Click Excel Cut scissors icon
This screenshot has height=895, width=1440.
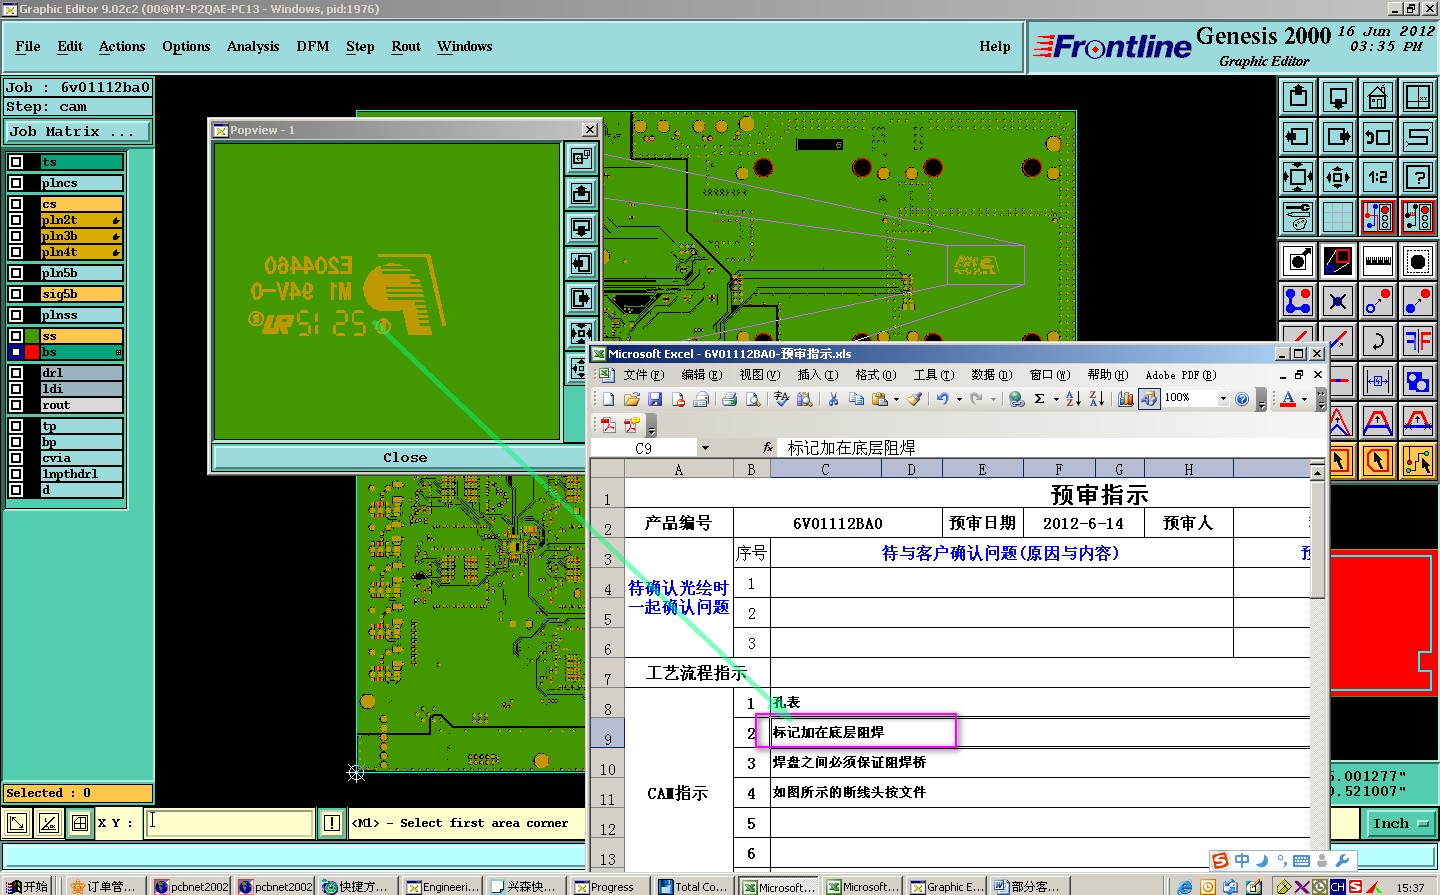coord(832,399)
